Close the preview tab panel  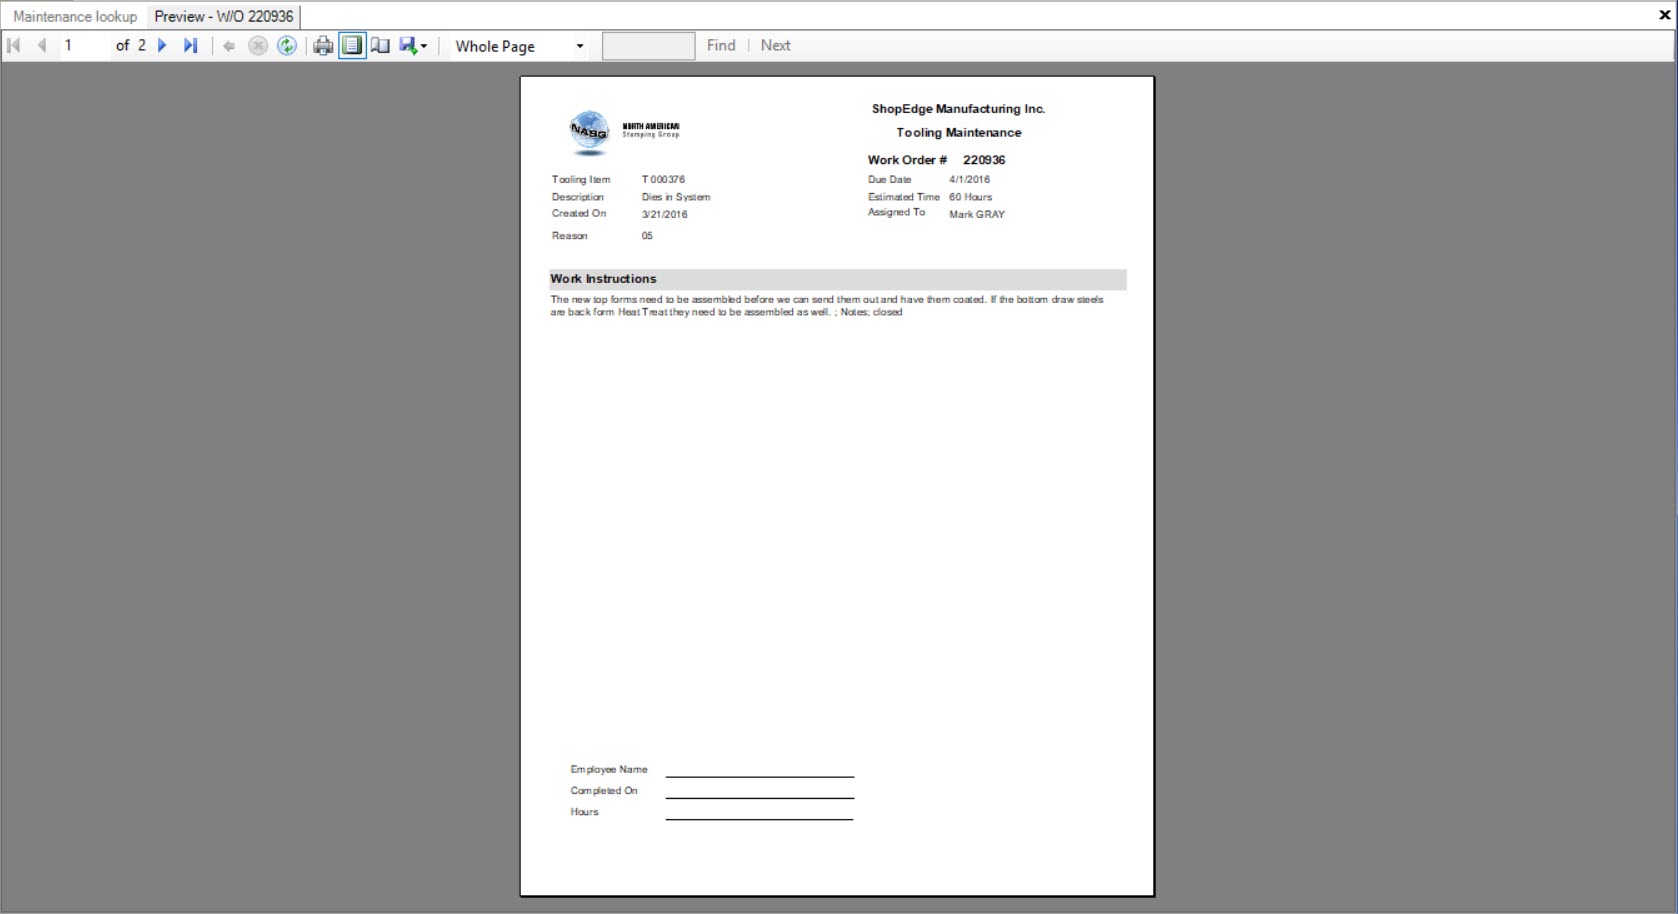1665,15
